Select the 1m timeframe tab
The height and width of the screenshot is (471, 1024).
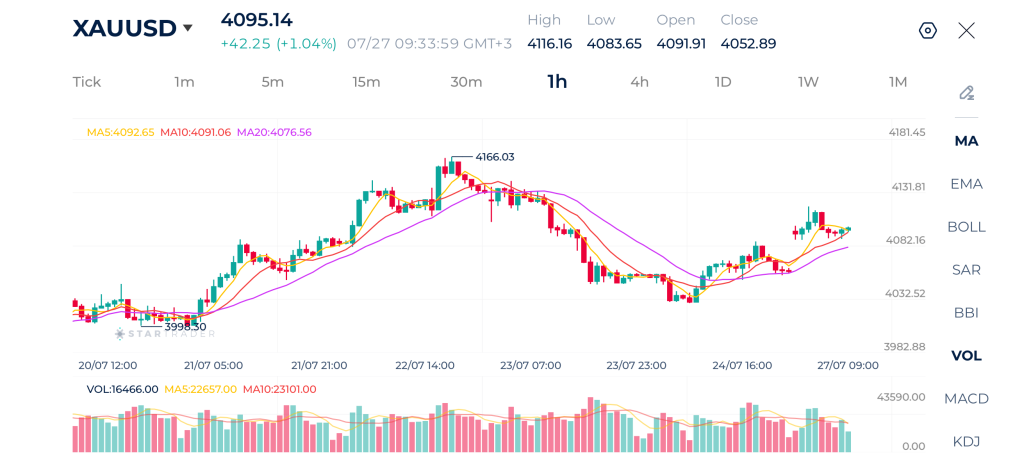coord(184,82)
